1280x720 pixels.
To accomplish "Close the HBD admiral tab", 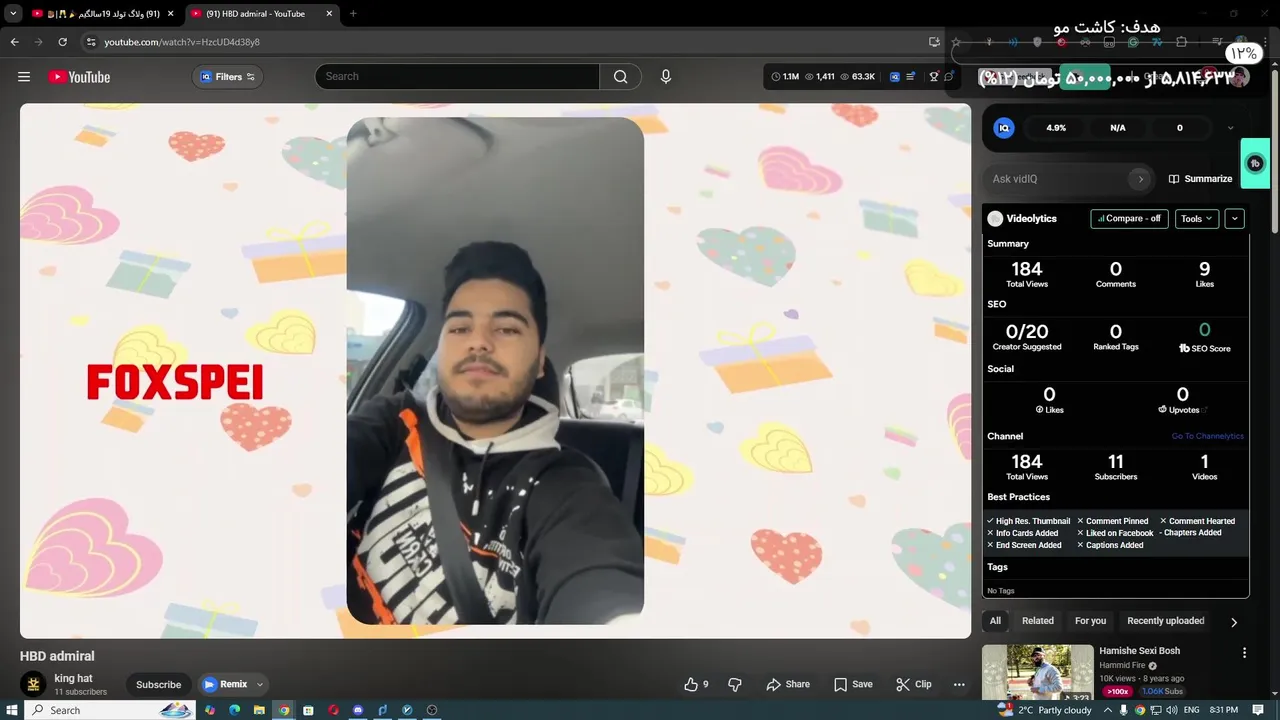I will tap(329, 14).
